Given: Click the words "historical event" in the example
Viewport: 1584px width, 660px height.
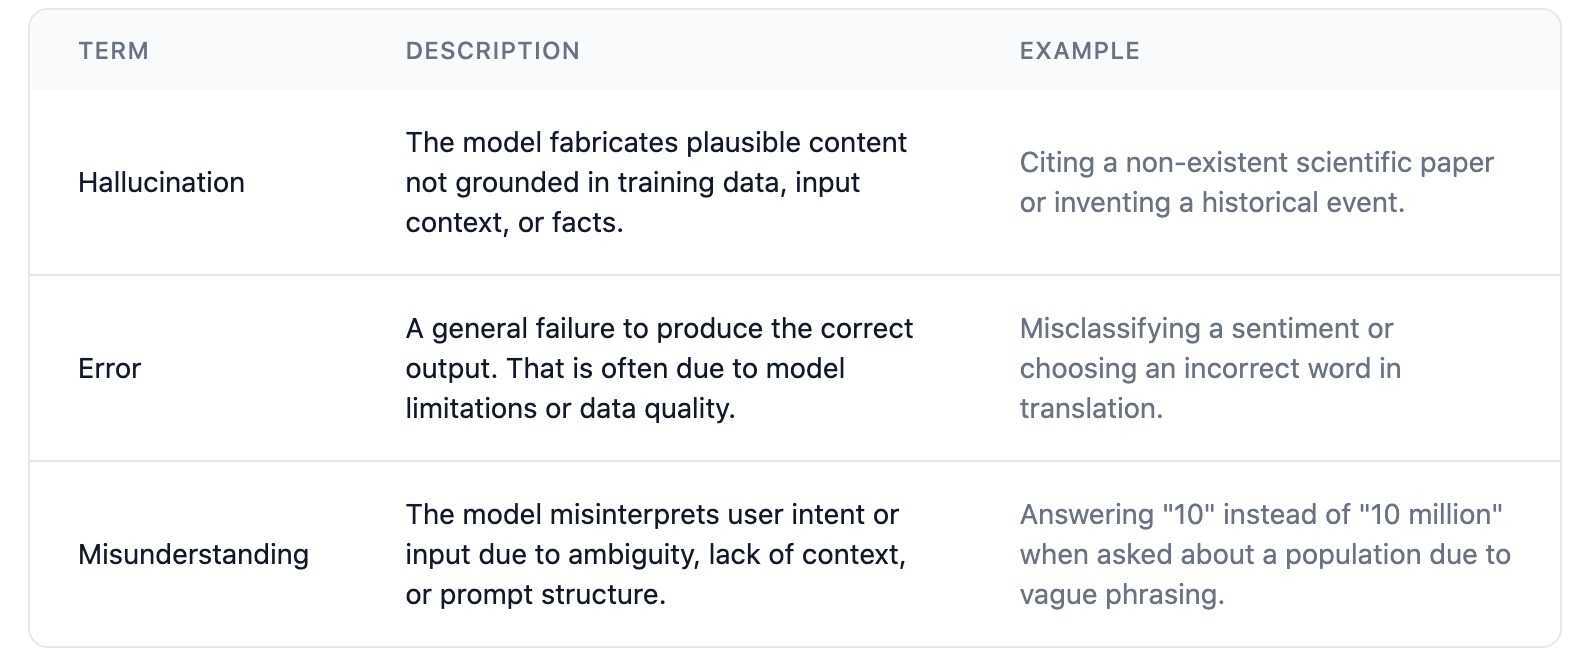Looking at the screenshot, I should [1302, 202].
